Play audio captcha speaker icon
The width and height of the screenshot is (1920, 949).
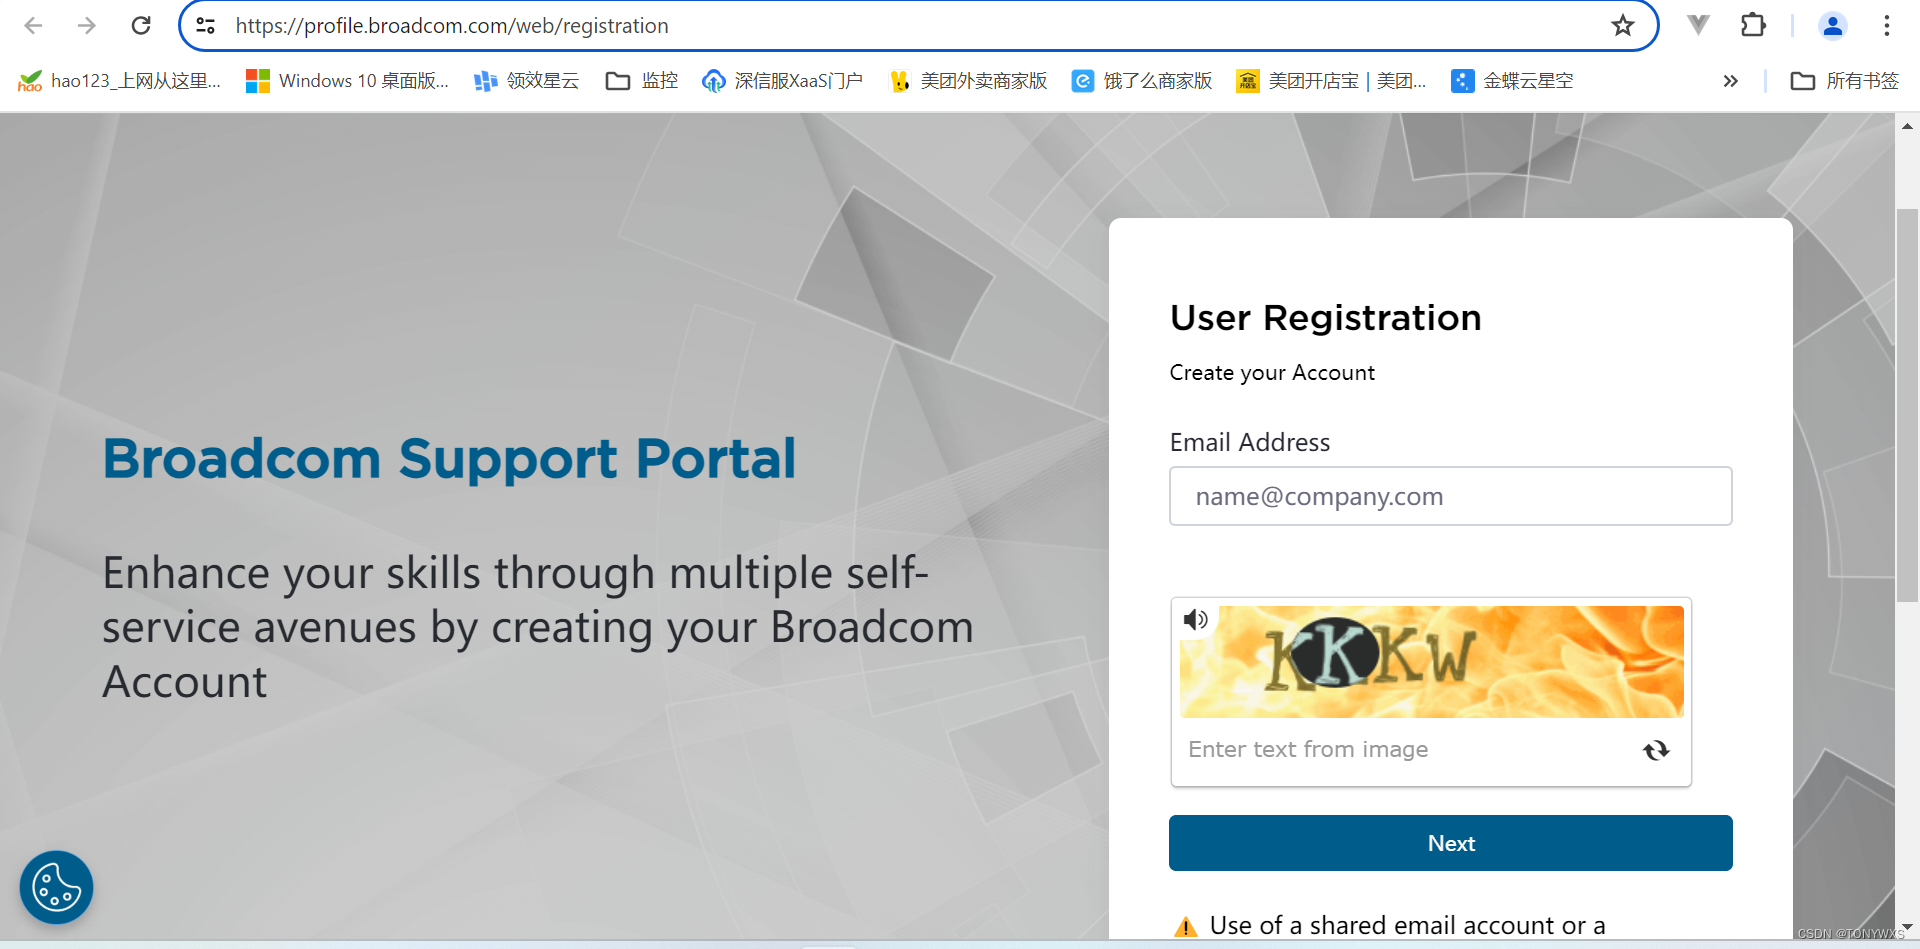coord(1196,619)
